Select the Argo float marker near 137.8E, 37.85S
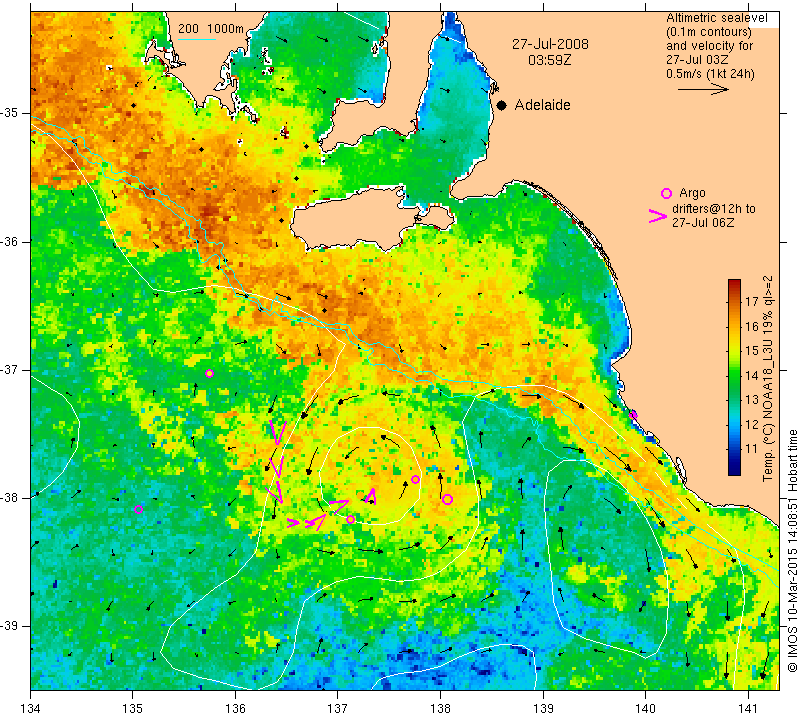The image size is (800, 720). [415, 479]
